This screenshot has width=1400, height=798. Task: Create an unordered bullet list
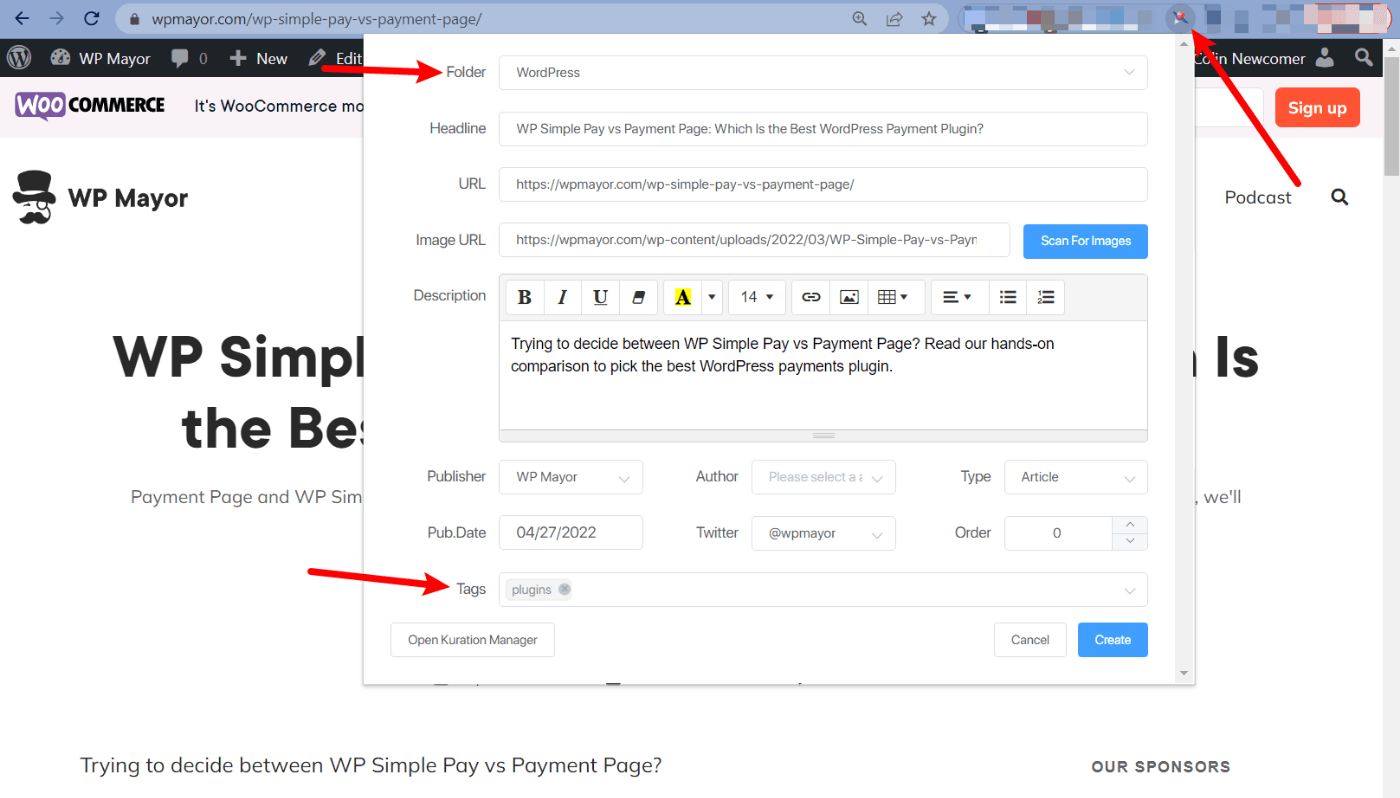(x=1008, y=297)
